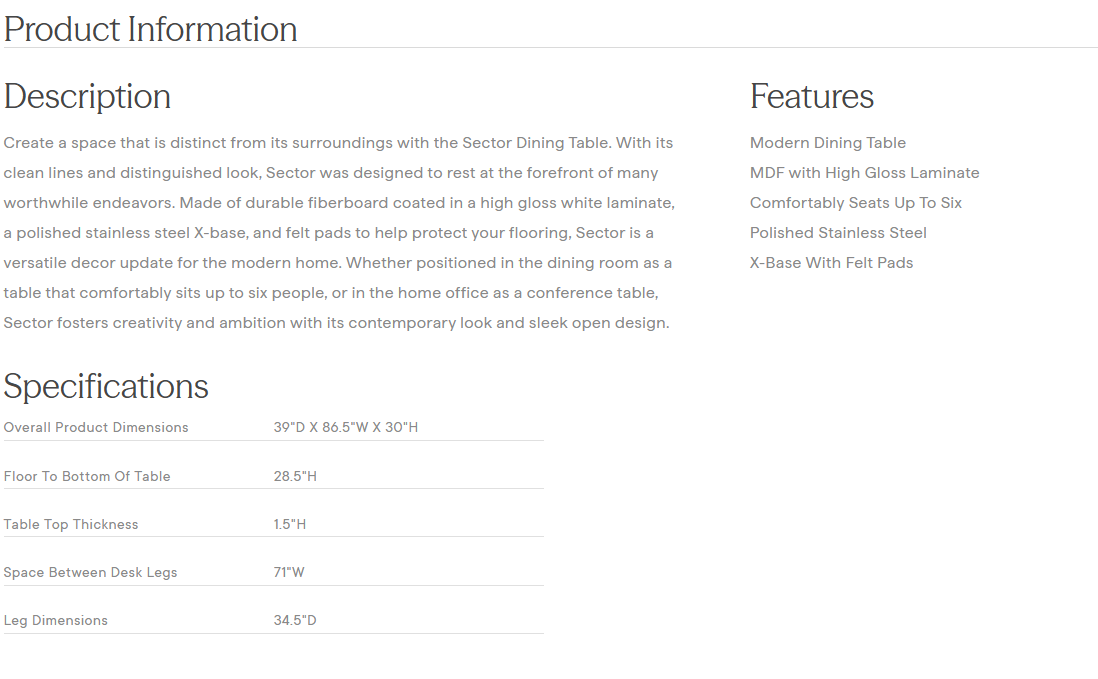Select the Polished Stainless Steel feature line

(x=838, y=233)
